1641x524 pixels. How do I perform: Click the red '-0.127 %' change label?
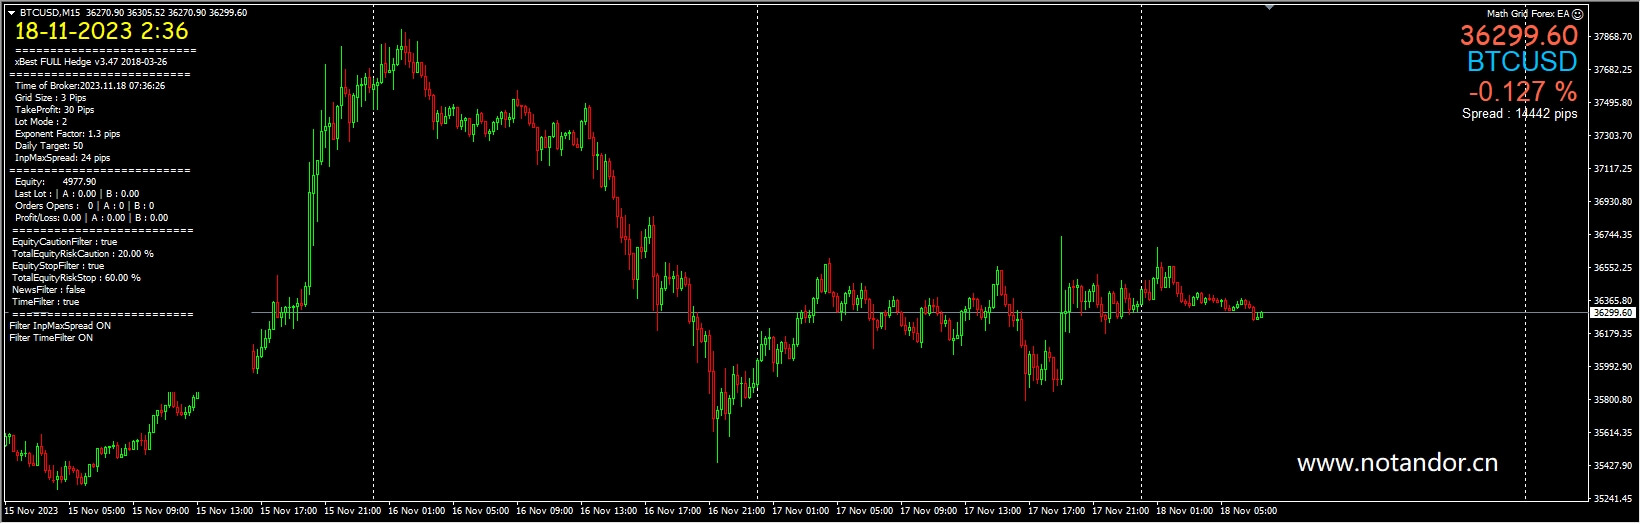point(1522,92)
